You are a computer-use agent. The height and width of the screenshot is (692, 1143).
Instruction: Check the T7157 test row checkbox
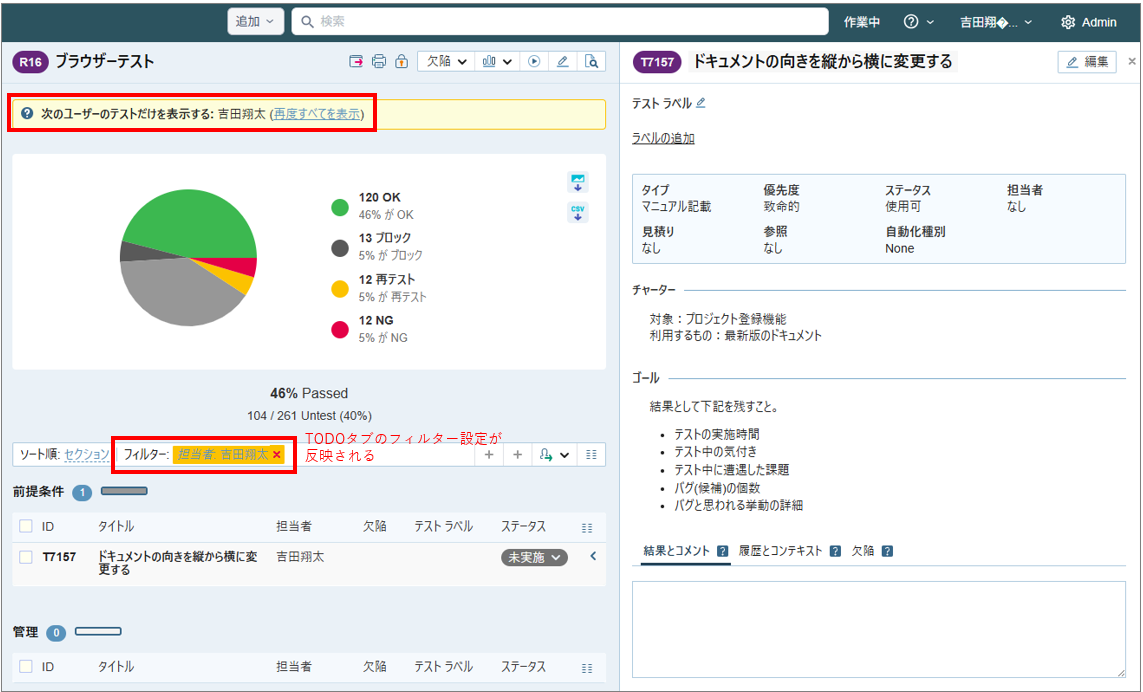tap(26, 557)
